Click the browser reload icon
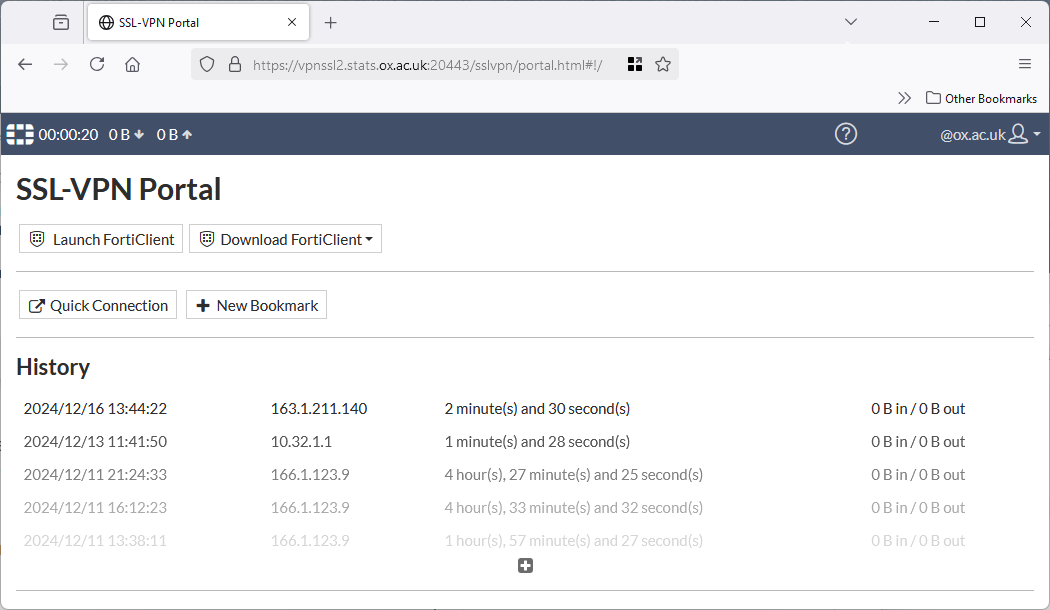 96,63
